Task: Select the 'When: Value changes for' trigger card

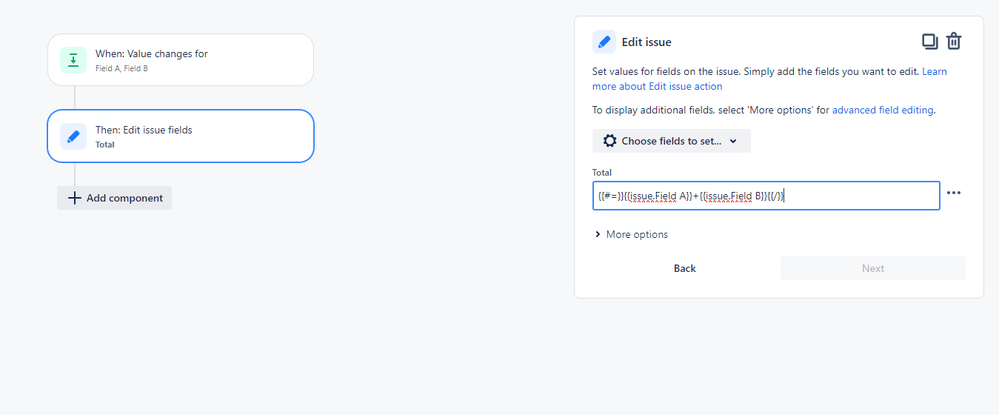Action: [180, 60]
